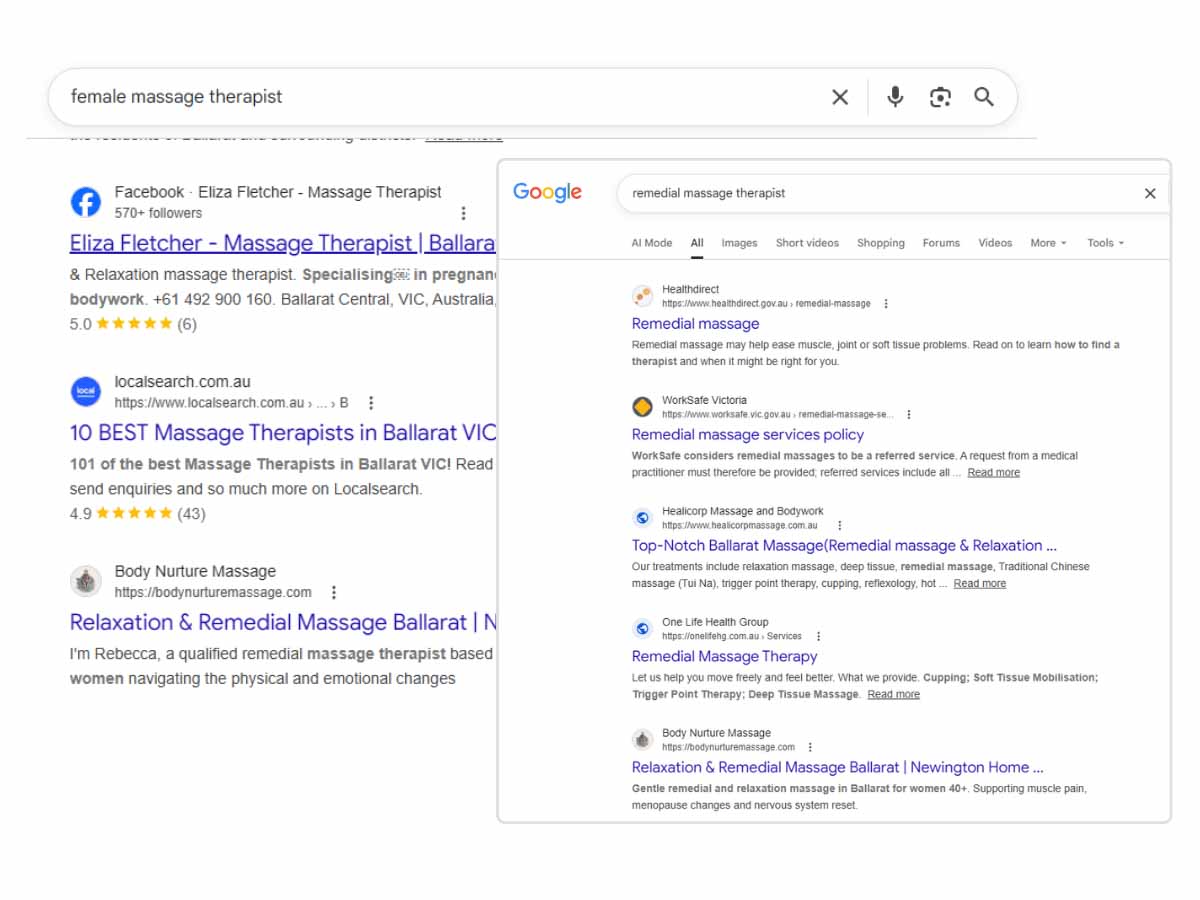Image resolution: width=1200 pixels, height=900 pixels.
Task: Submit search with magnifying glass icon
Action: (984, 97)
